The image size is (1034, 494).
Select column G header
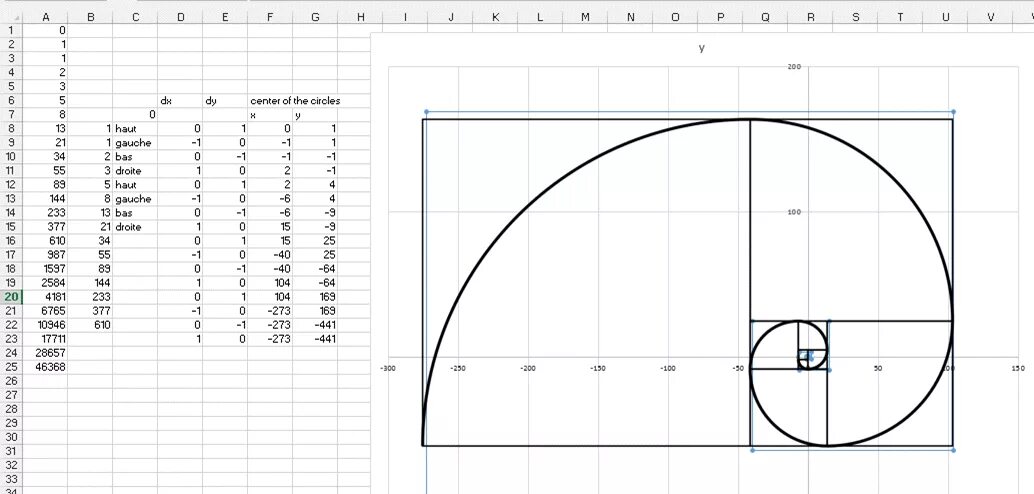(x=315, y=18)
